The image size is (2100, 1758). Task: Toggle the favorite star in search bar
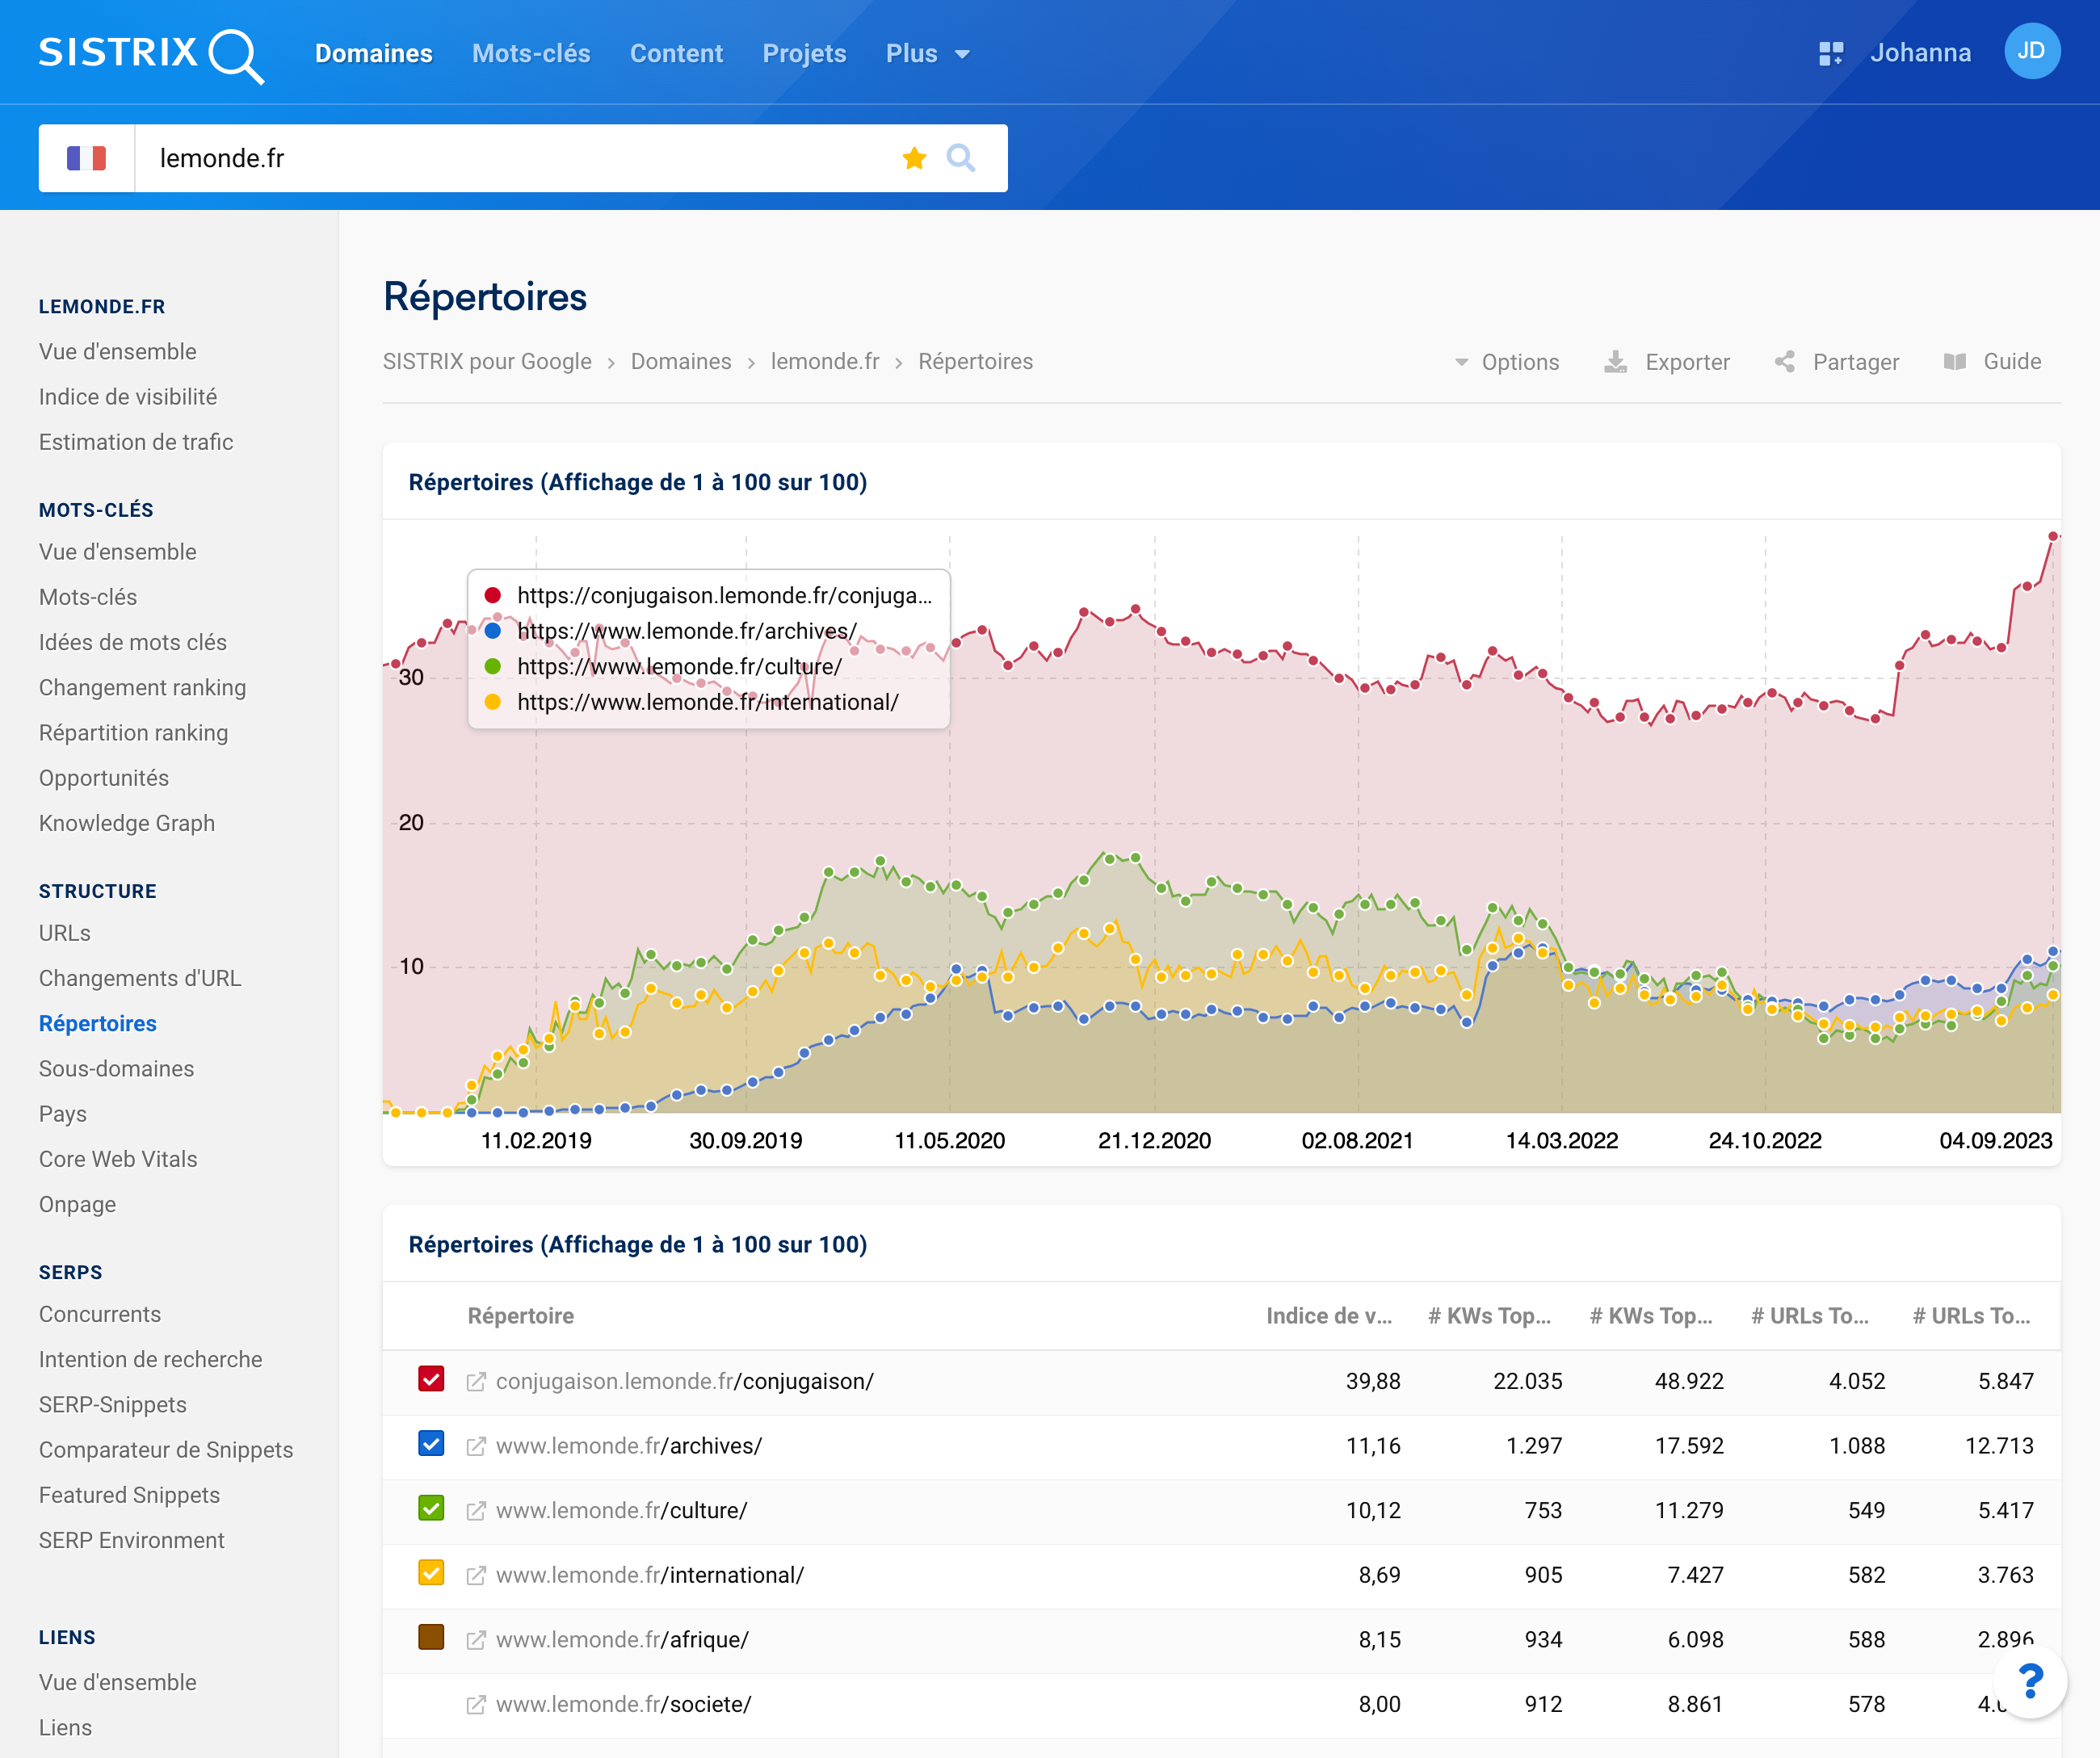pyautogui.click(x=913, y=158)
